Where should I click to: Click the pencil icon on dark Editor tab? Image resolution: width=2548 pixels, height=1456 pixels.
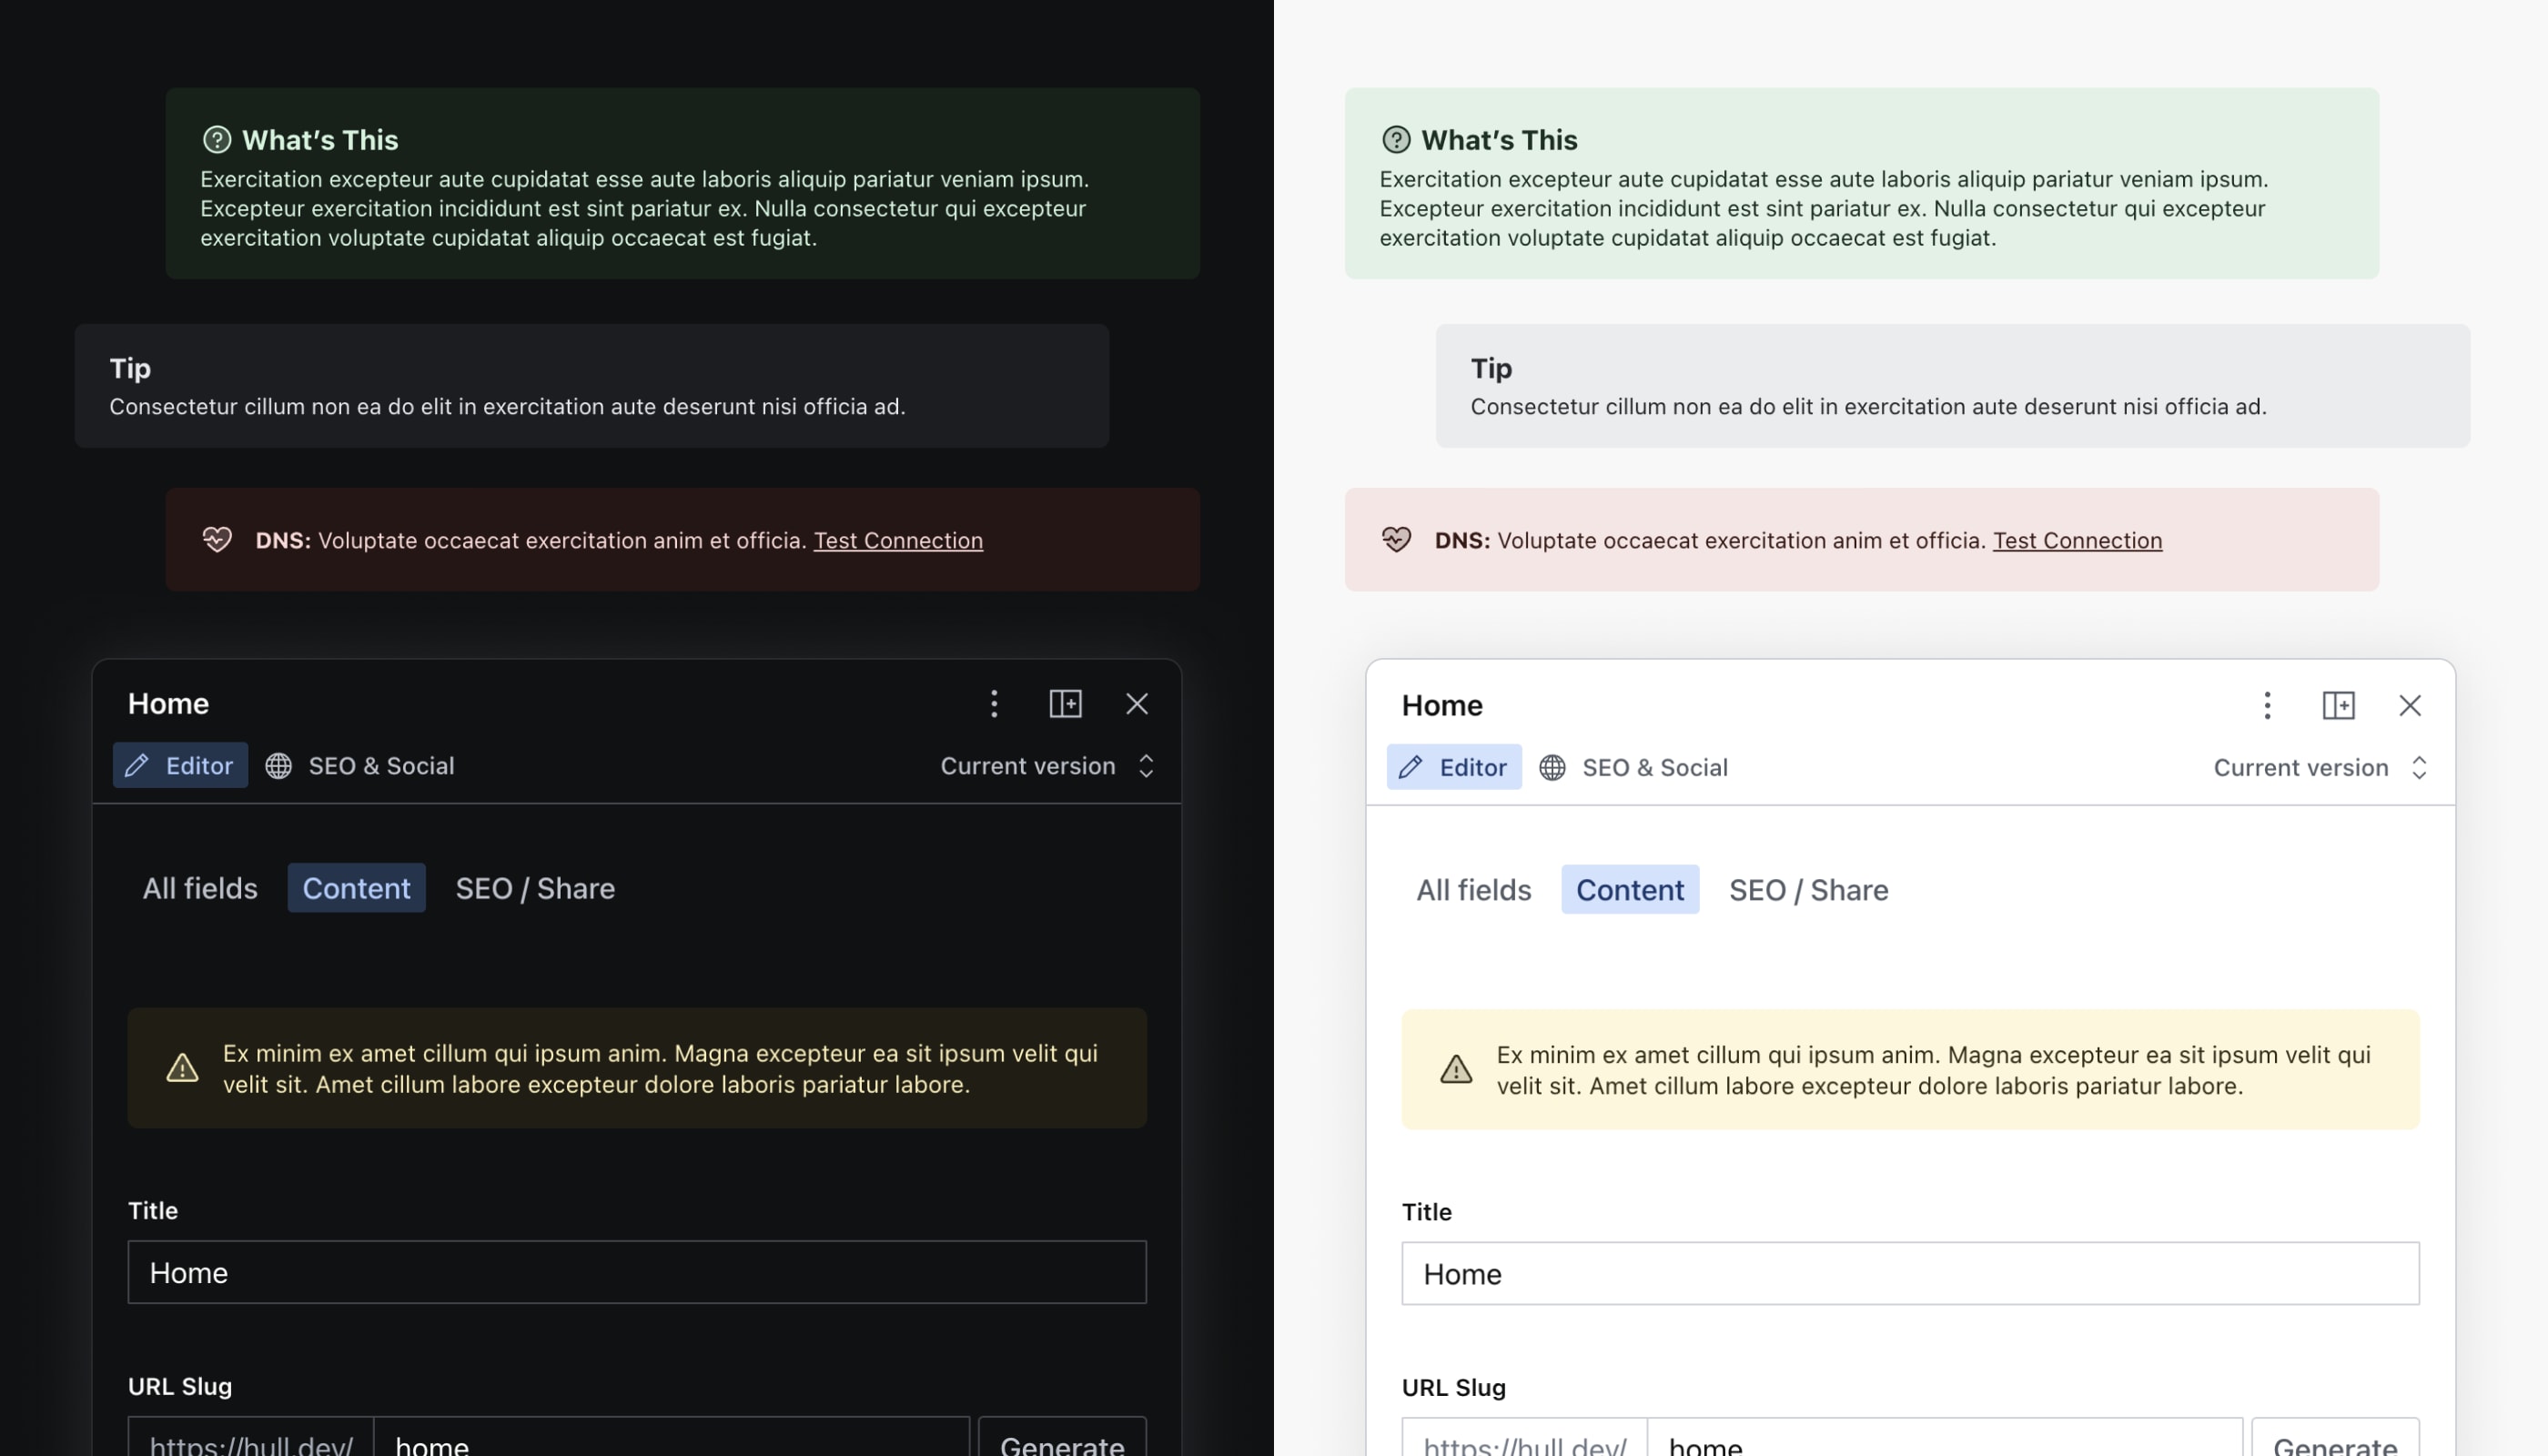pos(137,766)
